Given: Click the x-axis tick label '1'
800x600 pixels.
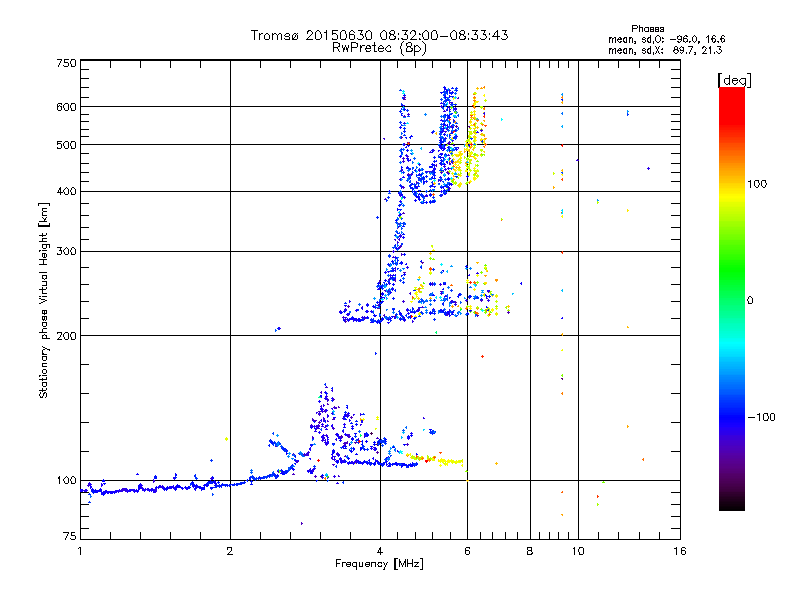Looking at the screenshot, I should click(80, 551).
